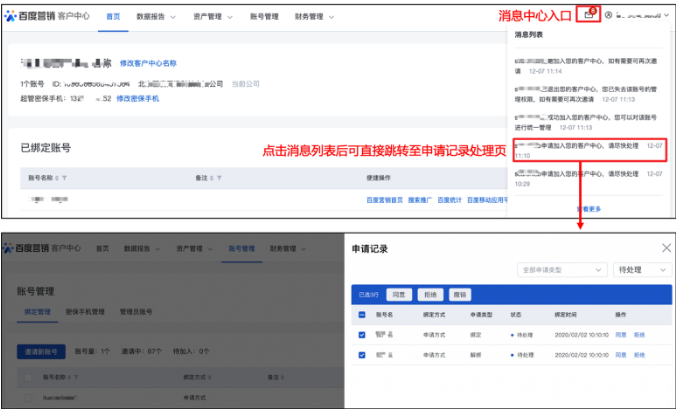
Task: Click the bulk 拒绝 button in the blue bar
Action: (x=430, y=295)
